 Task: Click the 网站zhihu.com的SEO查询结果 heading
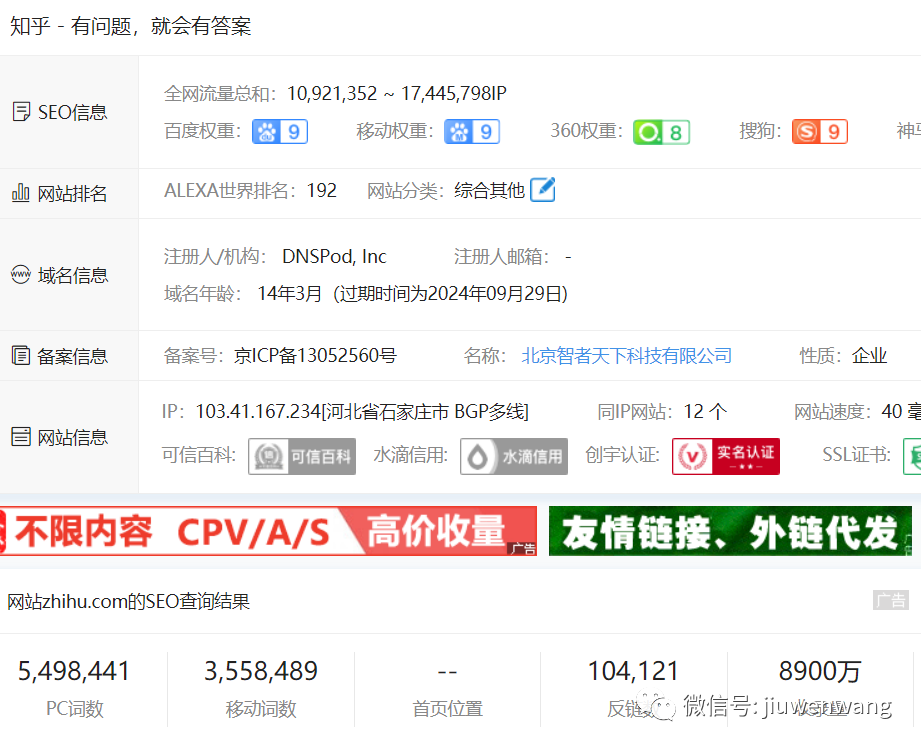[129, 601]
